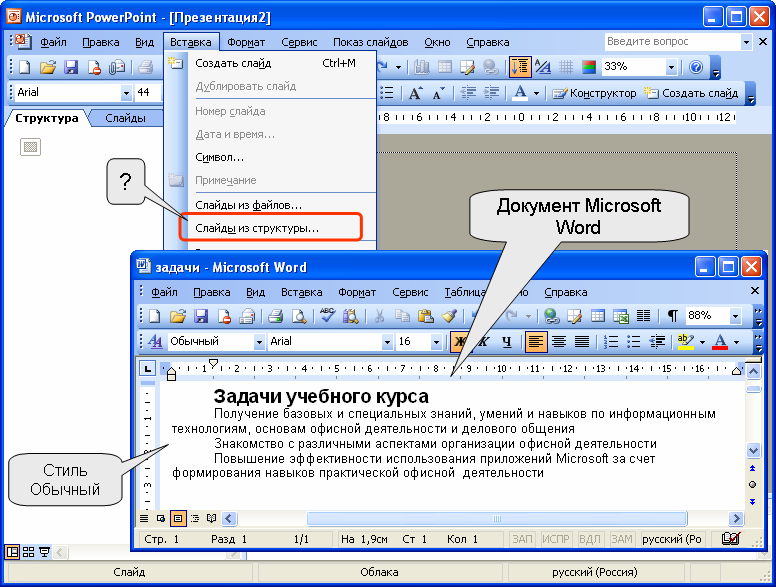Run ABC spelling check in Word toolbar
Viewport: 776px width, 587px height.
pos(327,315)
